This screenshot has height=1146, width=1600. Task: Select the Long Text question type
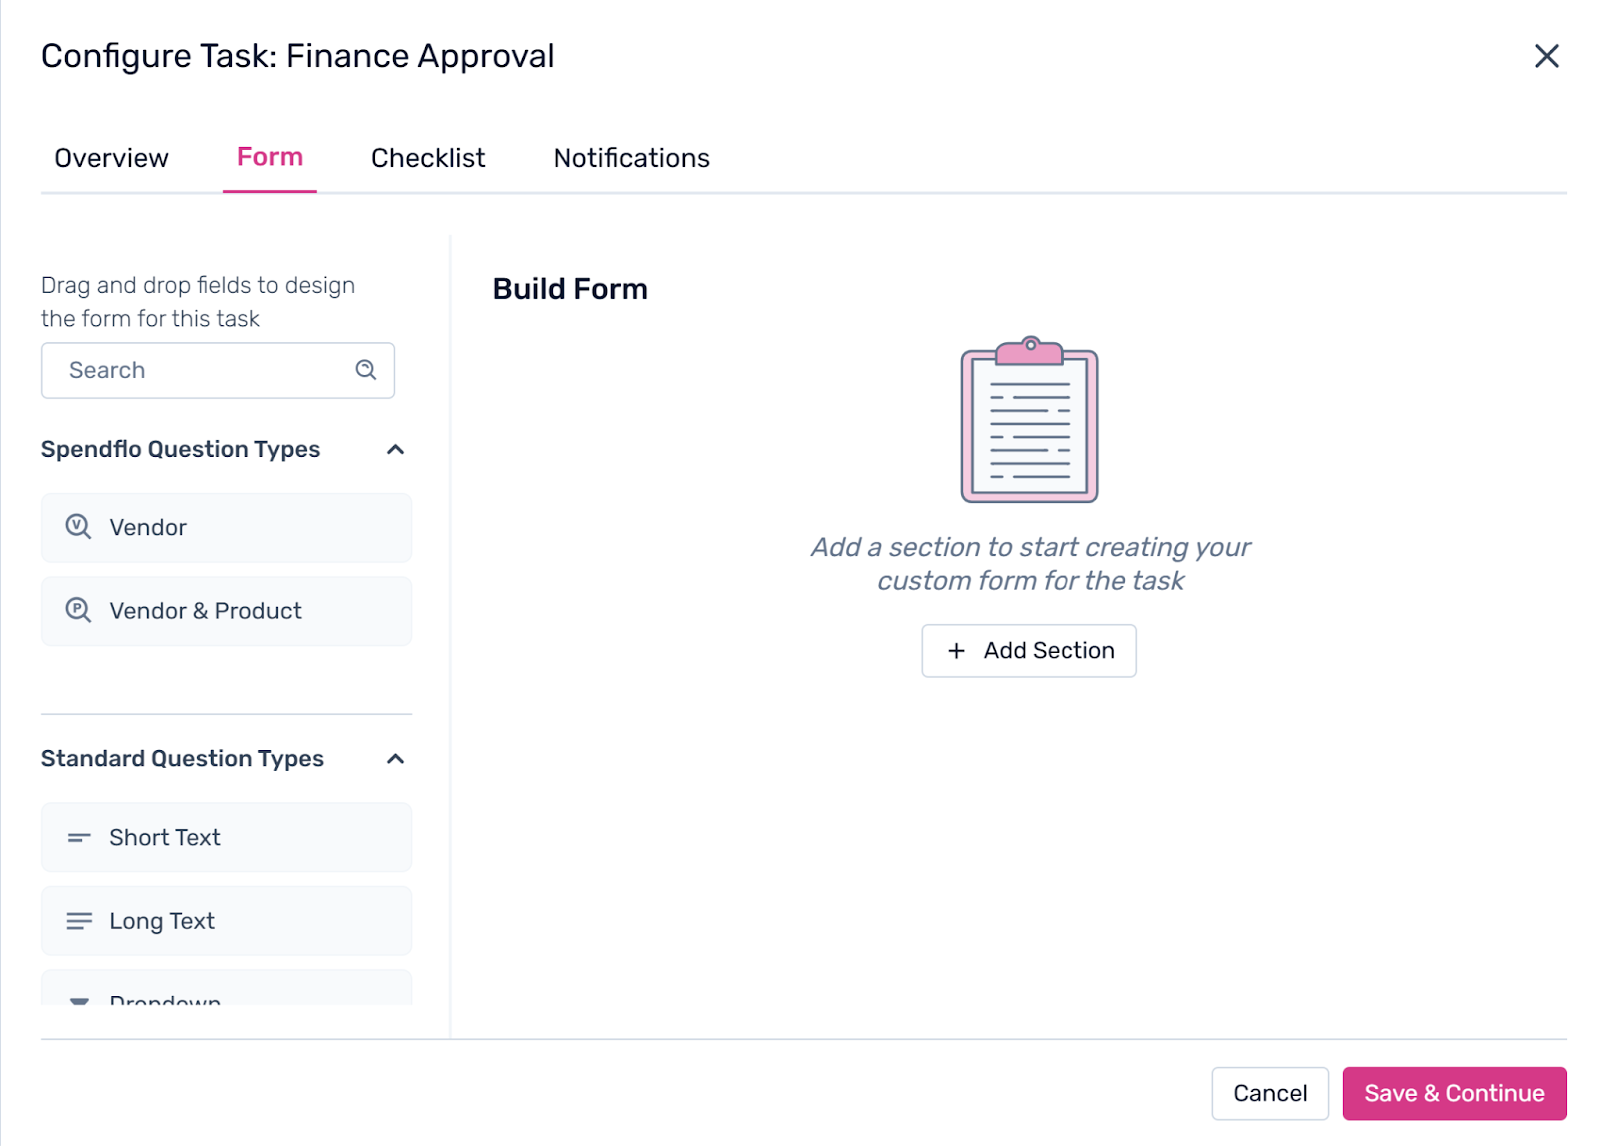tap(226, 921)
